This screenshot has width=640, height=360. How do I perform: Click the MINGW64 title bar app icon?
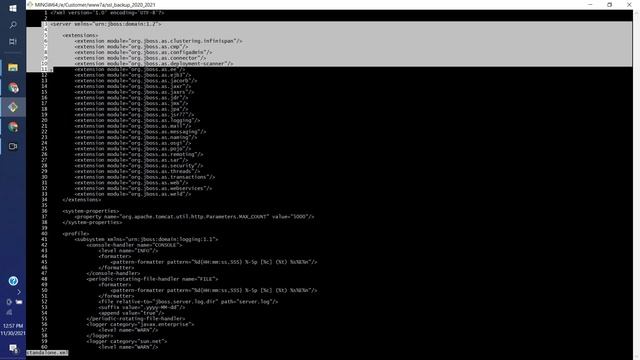(x=30, y=4)
